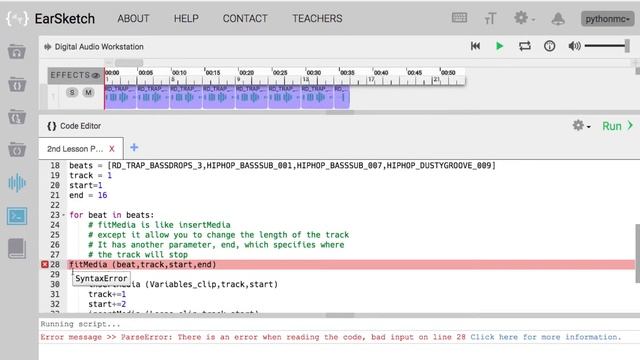Open font size icon in header
The width and height of the screenshot is (640, 360).
(490, 18)
